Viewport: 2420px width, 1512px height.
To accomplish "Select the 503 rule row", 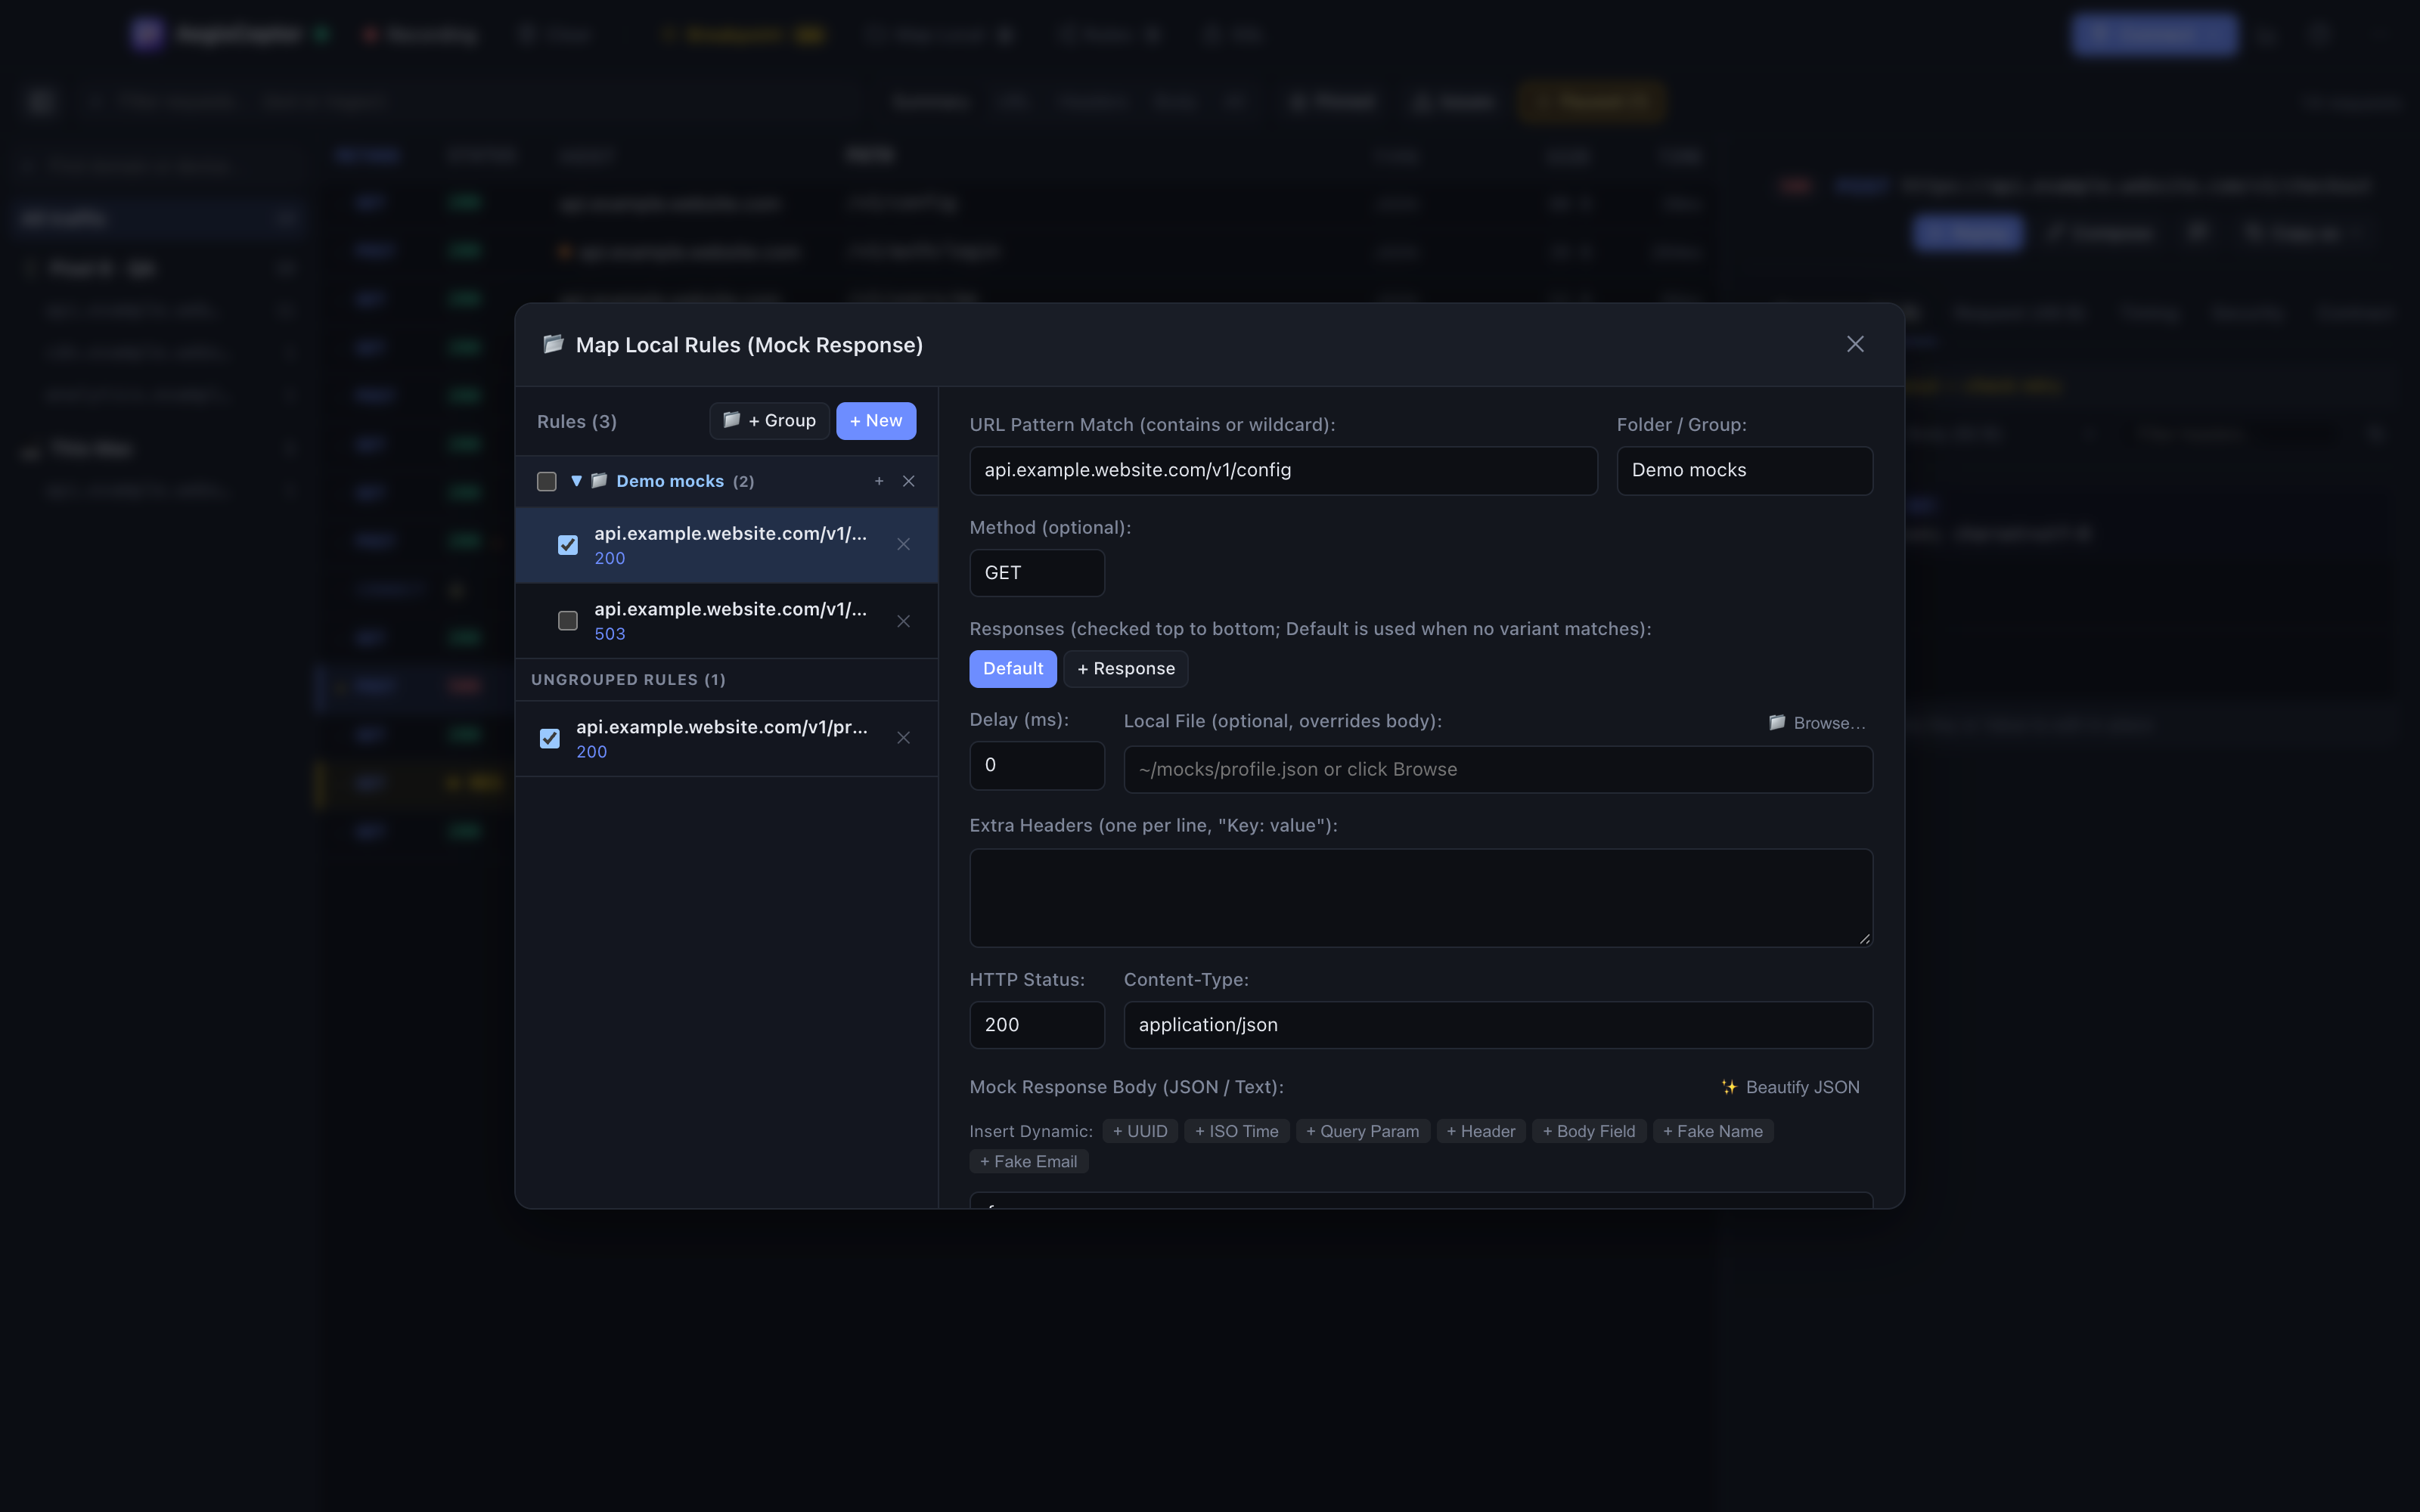I will pyautogui.click(x=727, y=621).
